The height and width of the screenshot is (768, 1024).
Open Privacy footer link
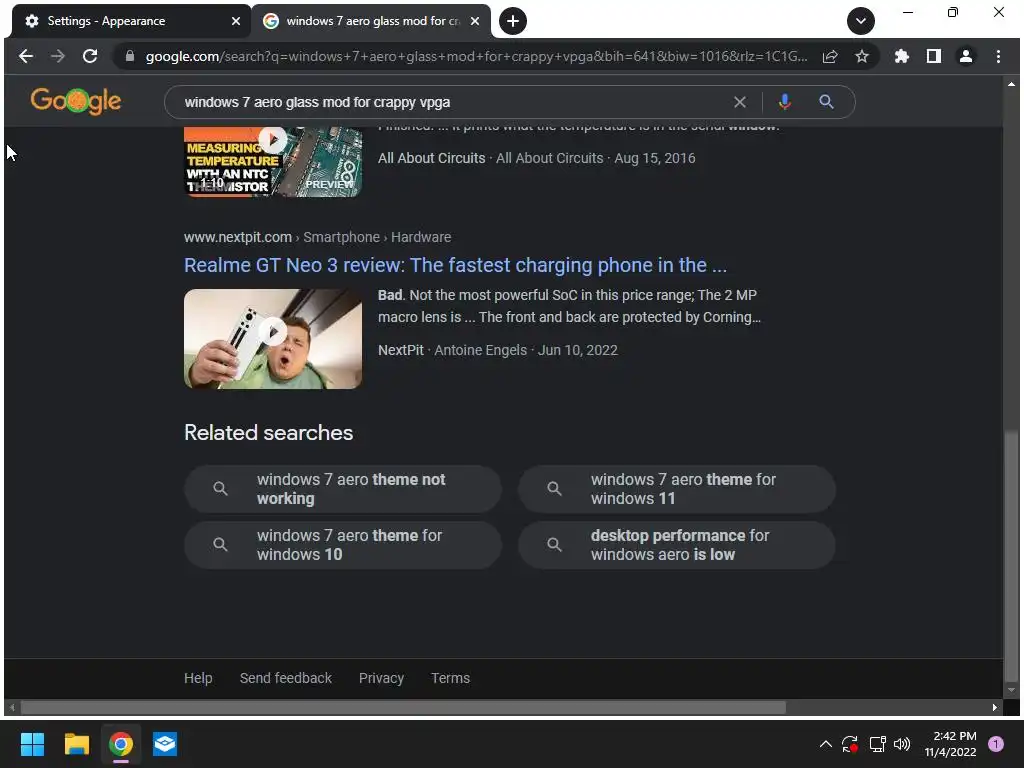pos(381,678)
